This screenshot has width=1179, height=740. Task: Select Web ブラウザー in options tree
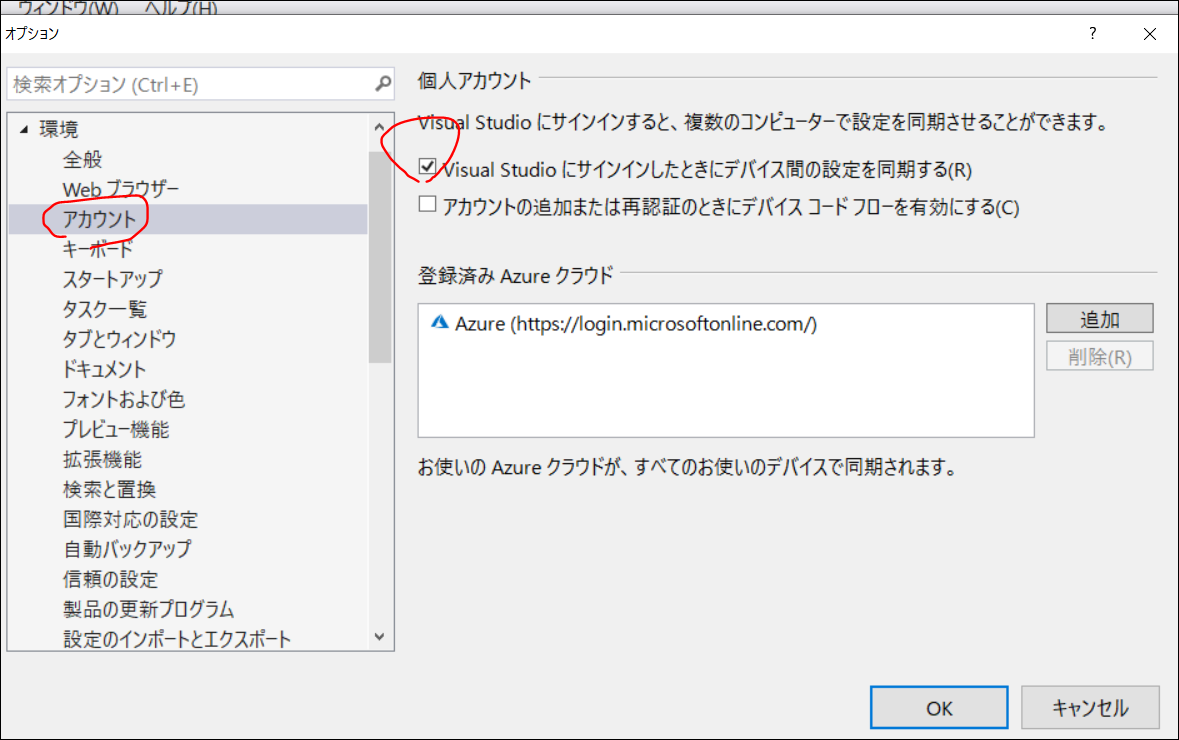121,190
